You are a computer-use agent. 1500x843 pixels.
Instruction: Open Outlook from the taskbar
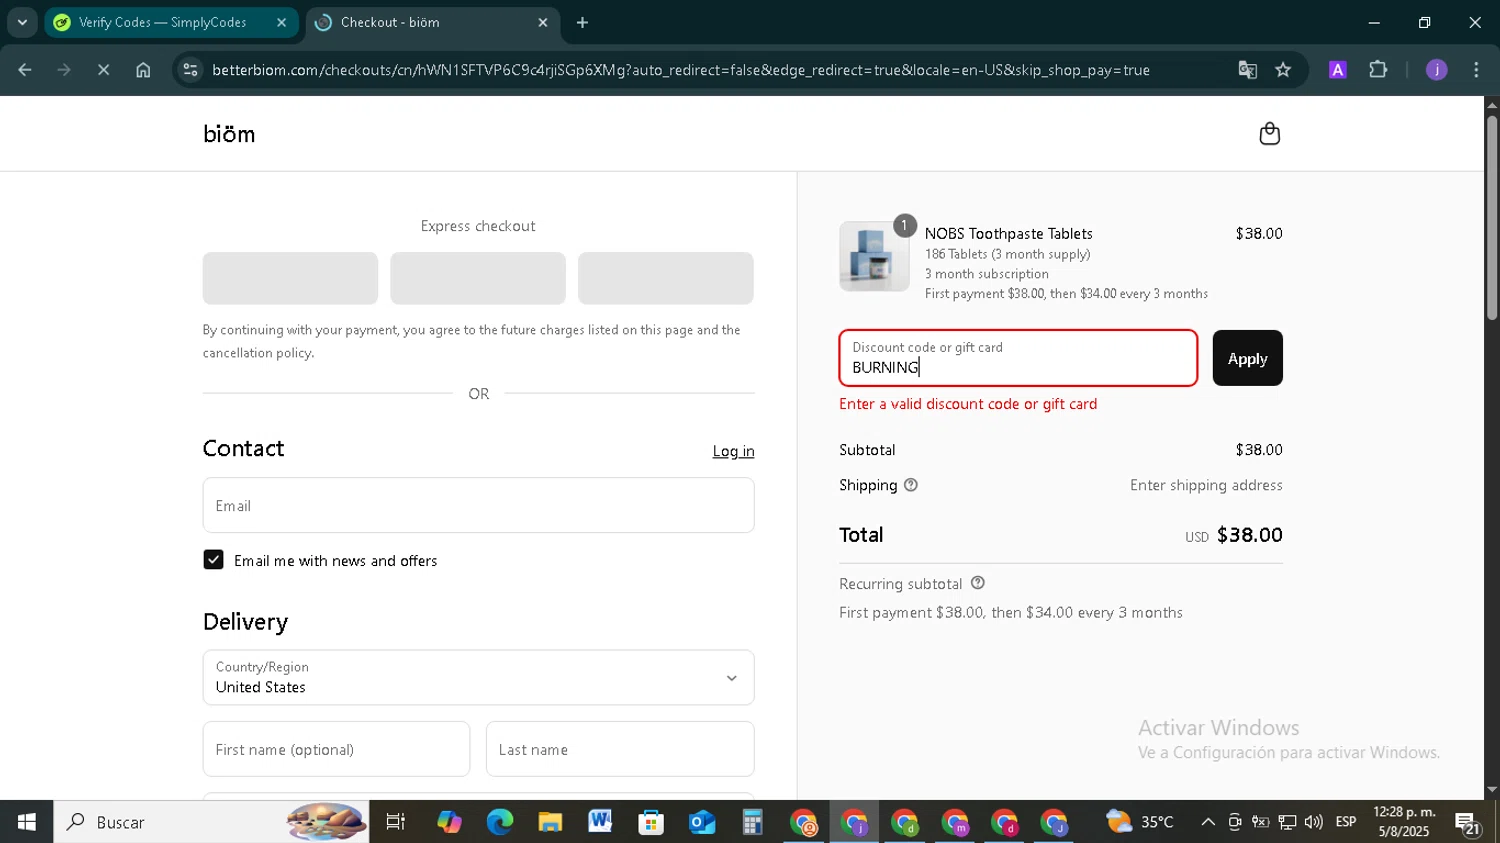(702, 822)
